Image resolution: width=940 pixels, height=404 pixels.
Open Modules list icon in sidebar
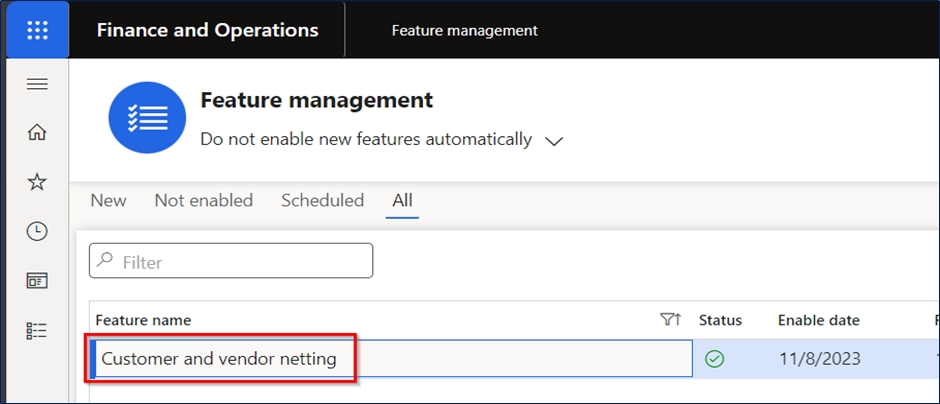click(38, 330)
